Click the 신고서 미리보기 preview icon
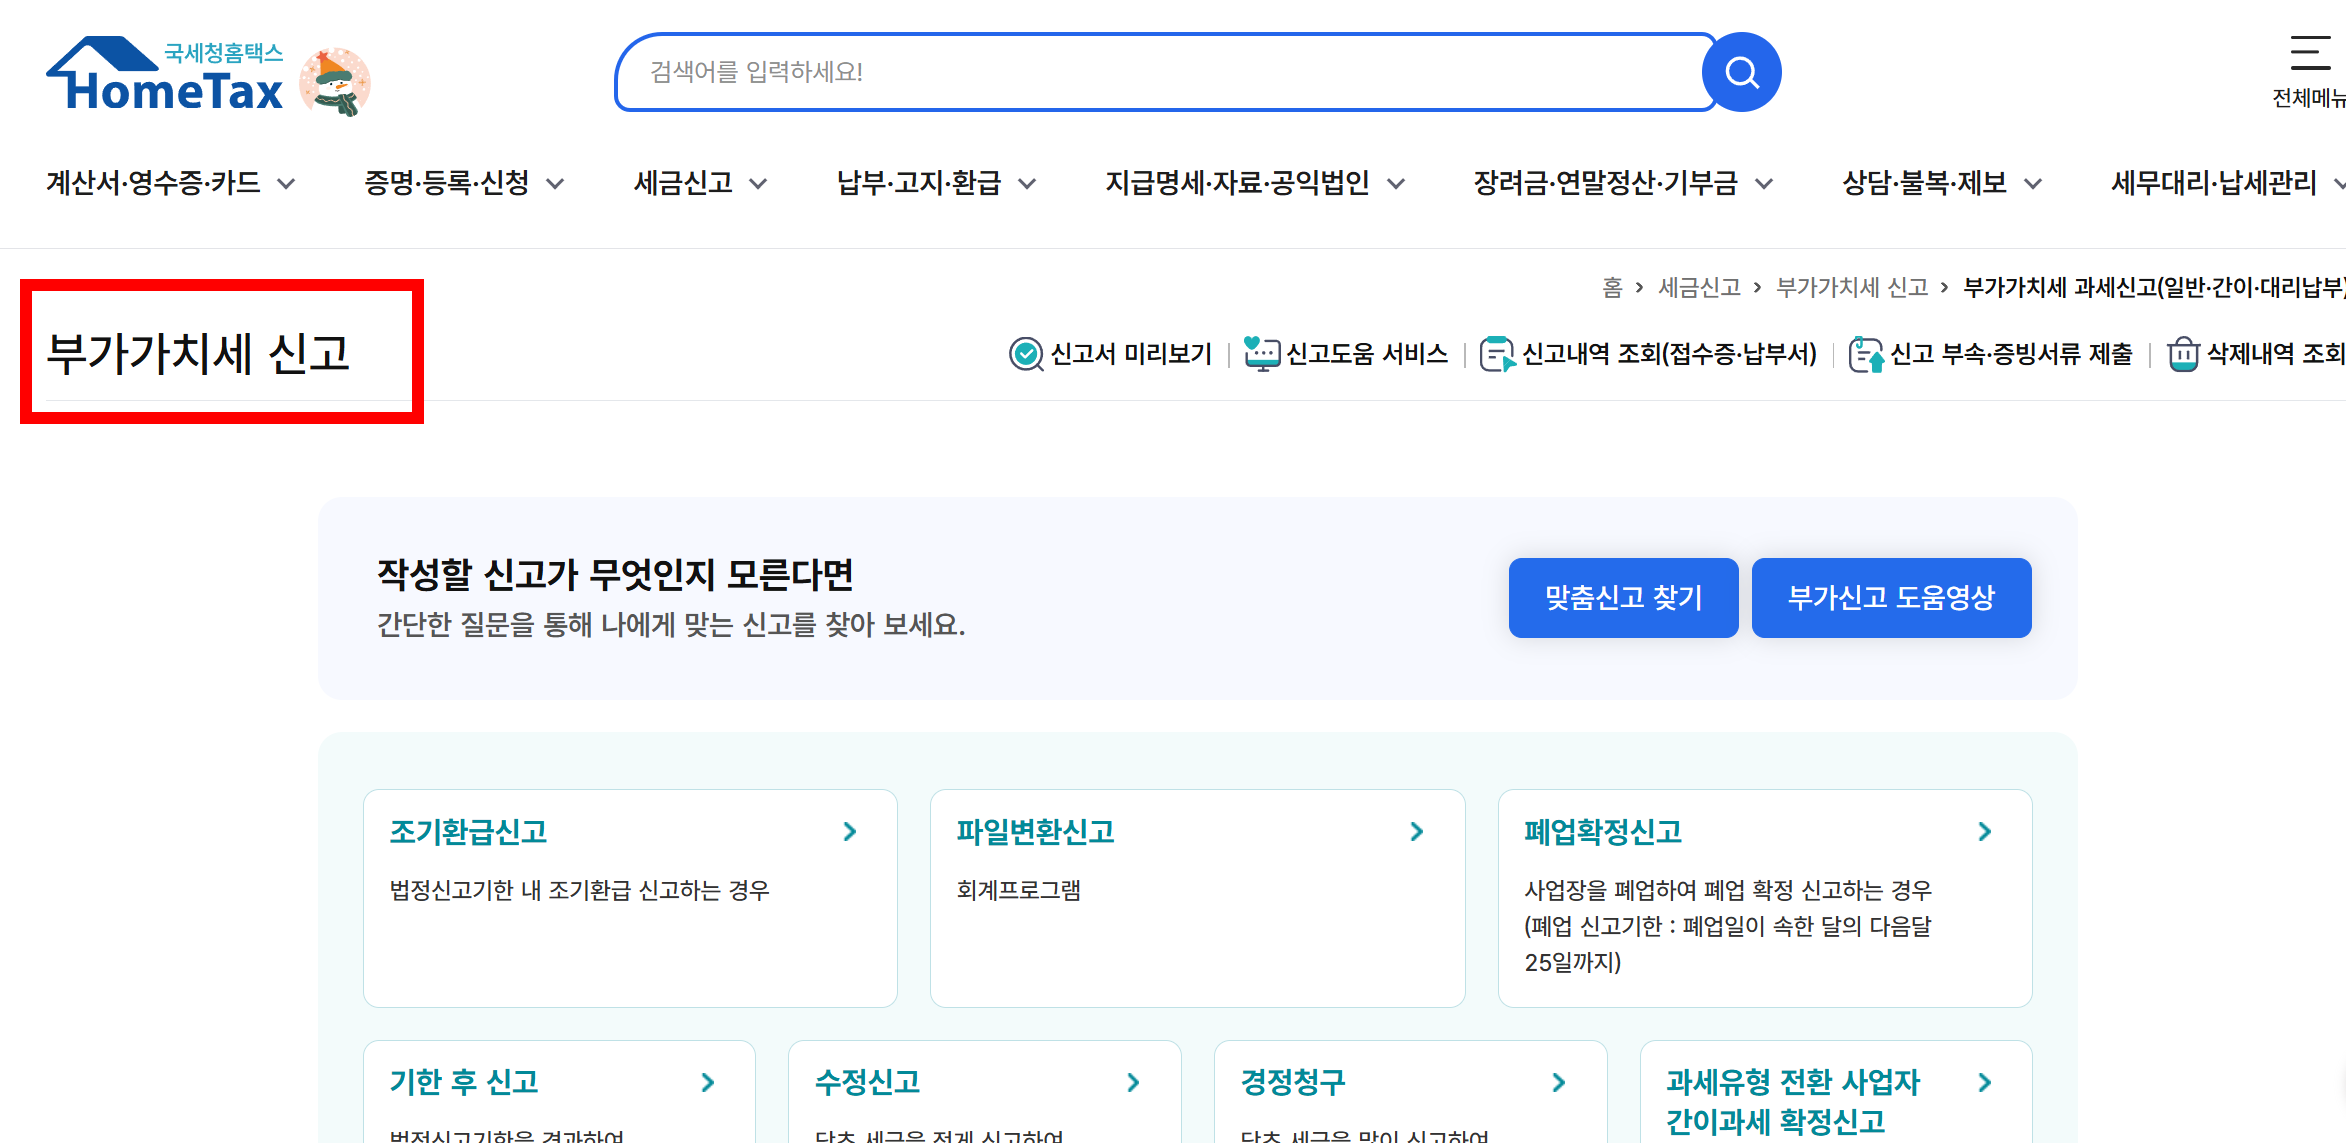 [1025, 354]
